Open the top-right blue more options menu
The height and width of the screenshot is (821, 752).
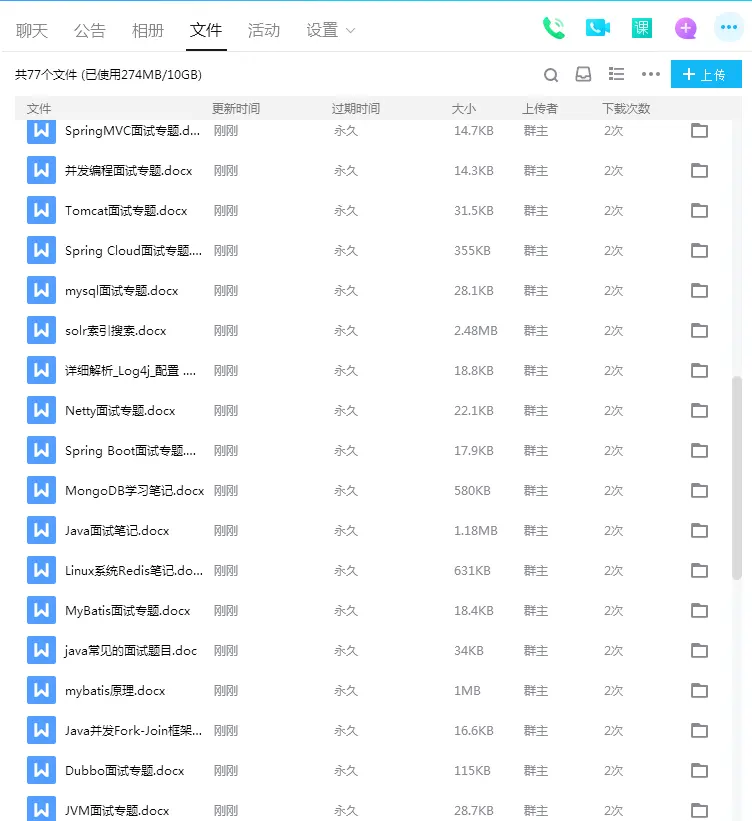tap(729, 27)
